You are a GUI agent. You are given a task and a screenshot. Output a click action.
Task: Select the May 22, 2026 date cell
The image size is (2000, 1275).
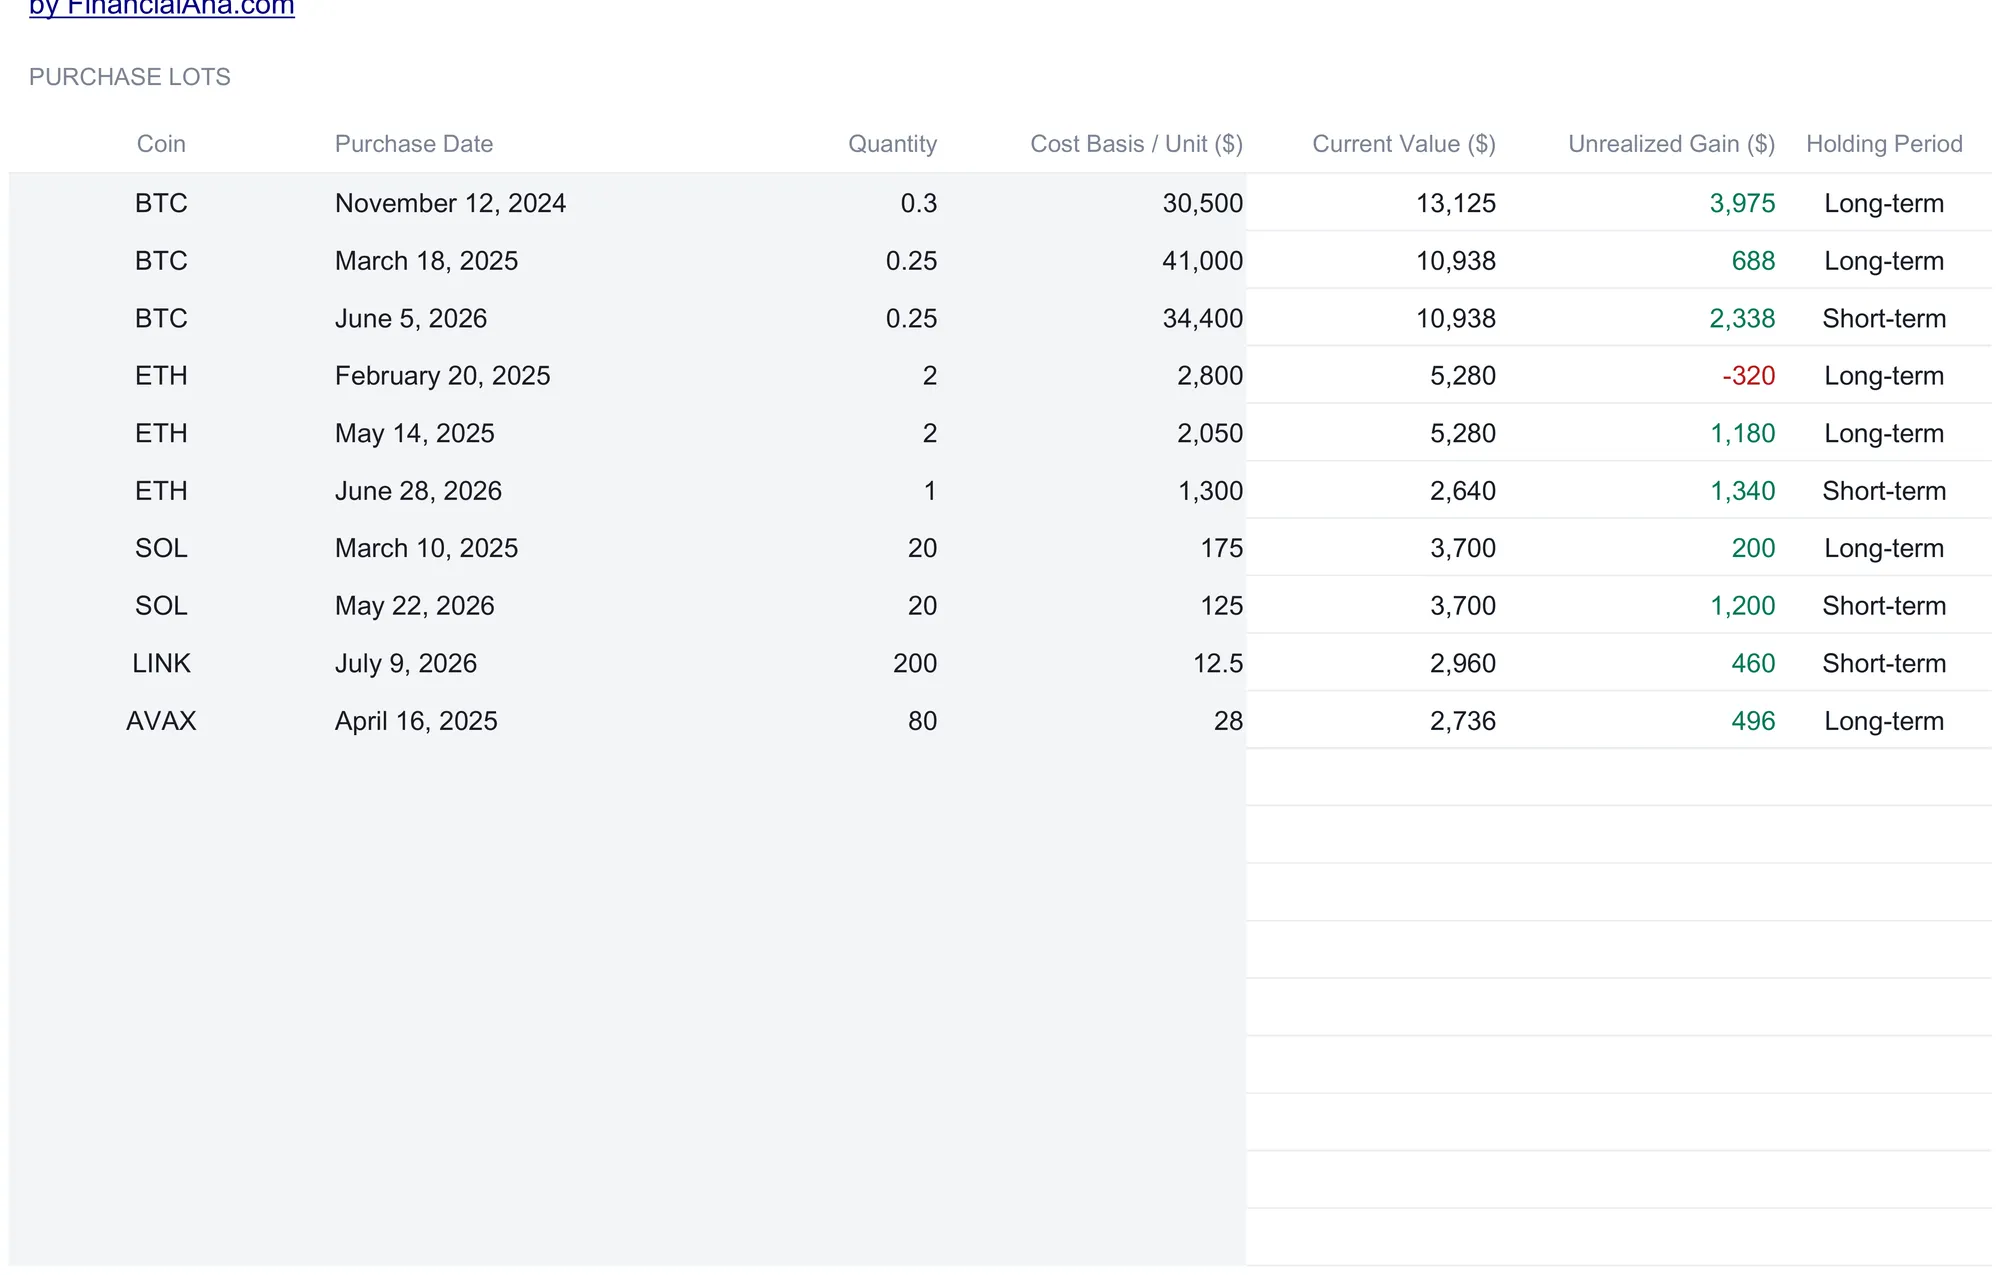[414, 606]
